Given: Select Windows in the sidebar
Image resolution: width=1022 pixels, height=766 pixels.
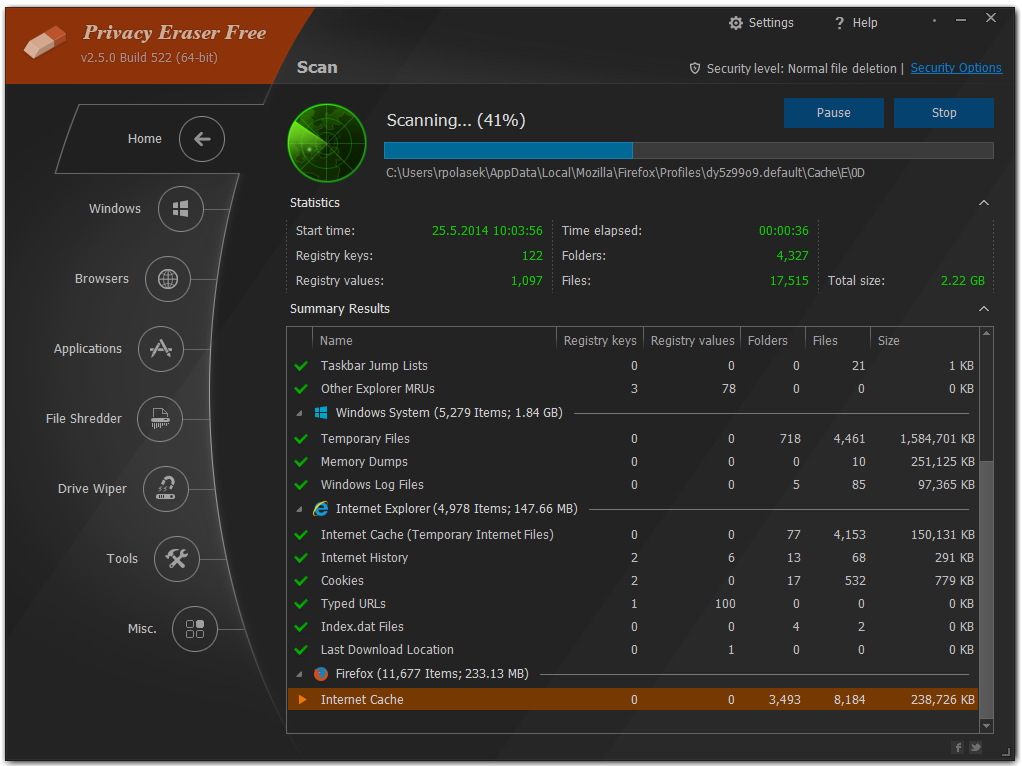Looking at the screenshot, I should coord(115,209).
